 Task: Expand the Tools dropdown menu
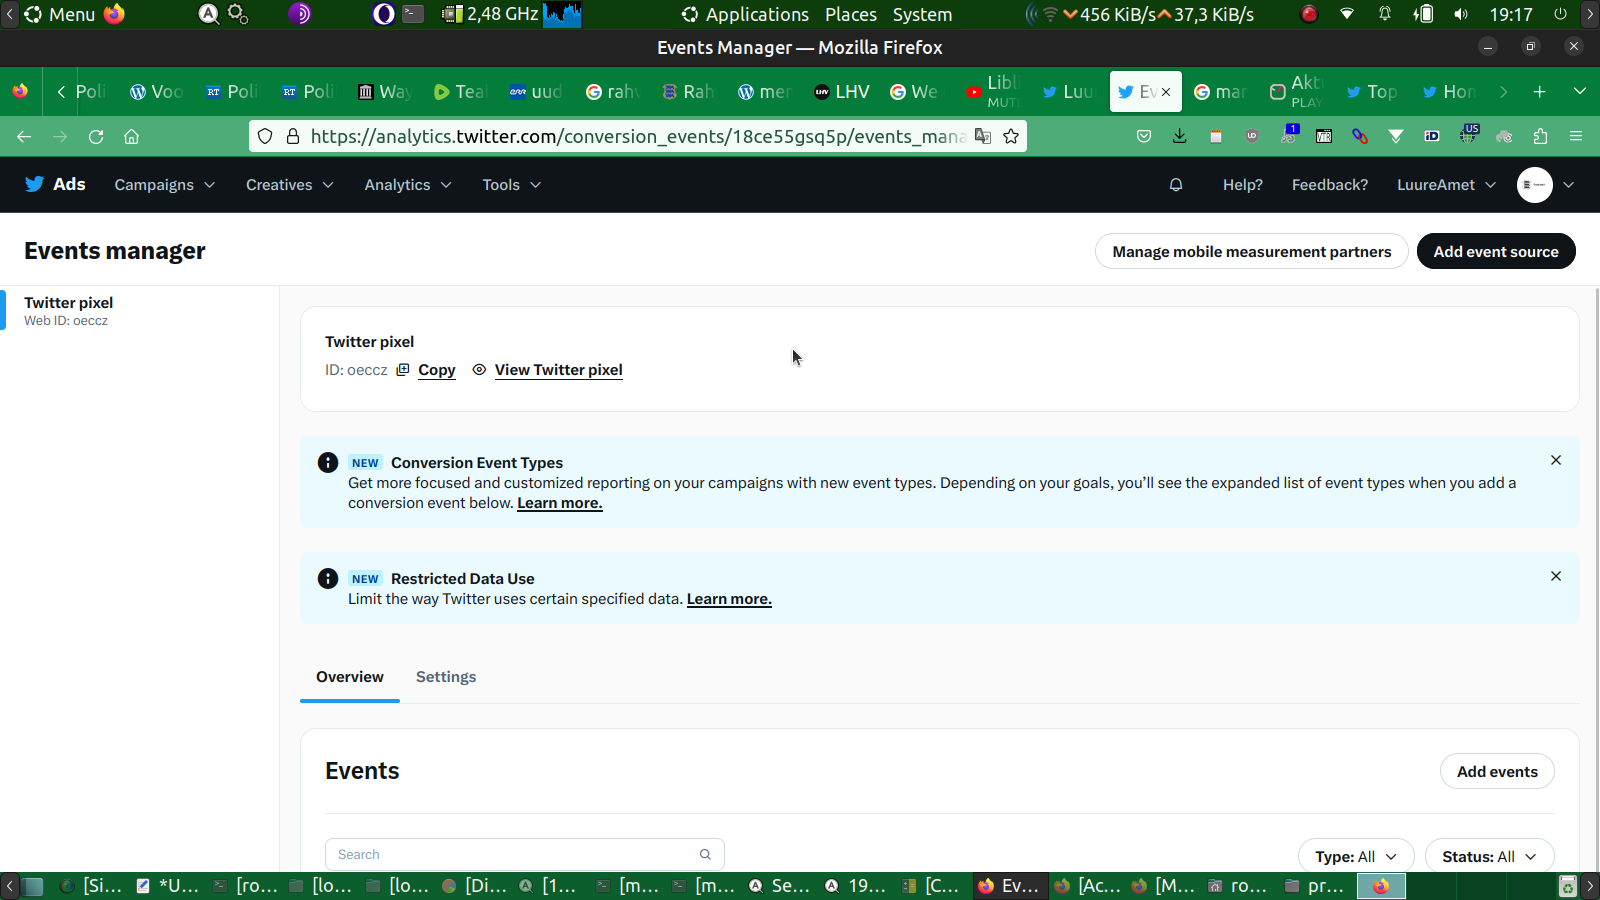point(512,185)
